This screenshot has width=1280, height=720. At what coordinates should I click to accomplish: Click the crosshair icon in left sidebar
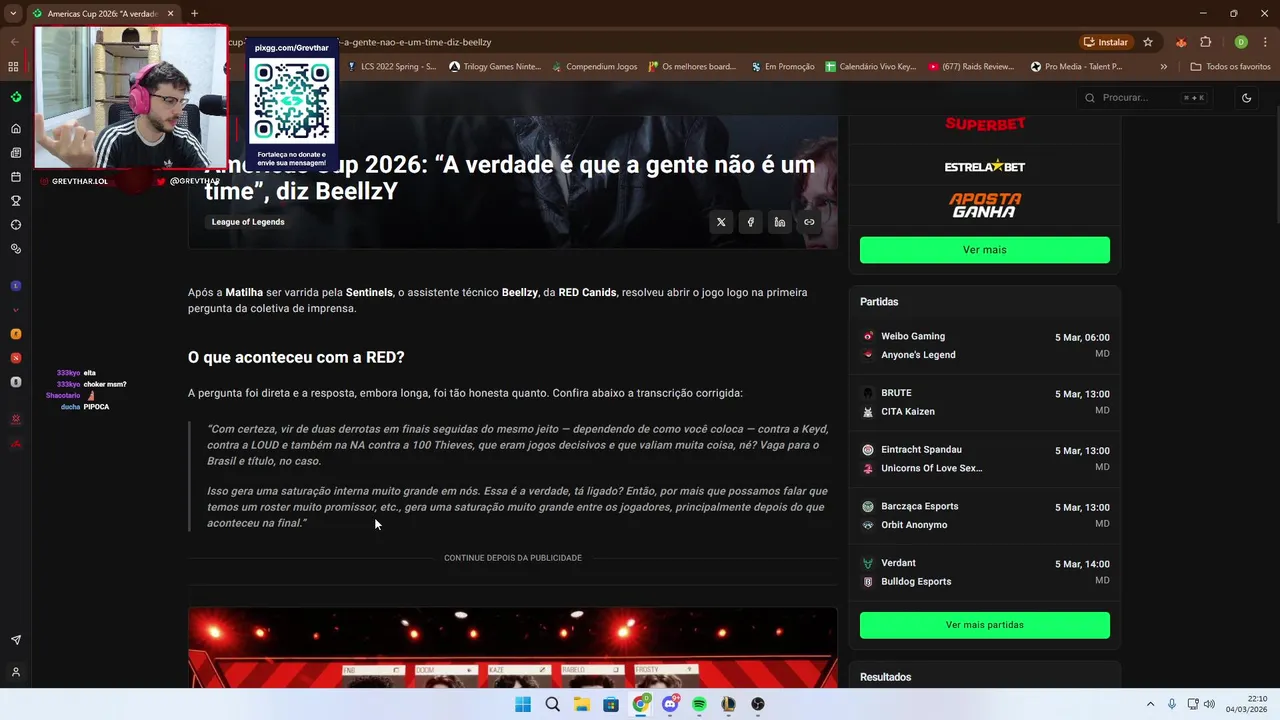point(16,225)
